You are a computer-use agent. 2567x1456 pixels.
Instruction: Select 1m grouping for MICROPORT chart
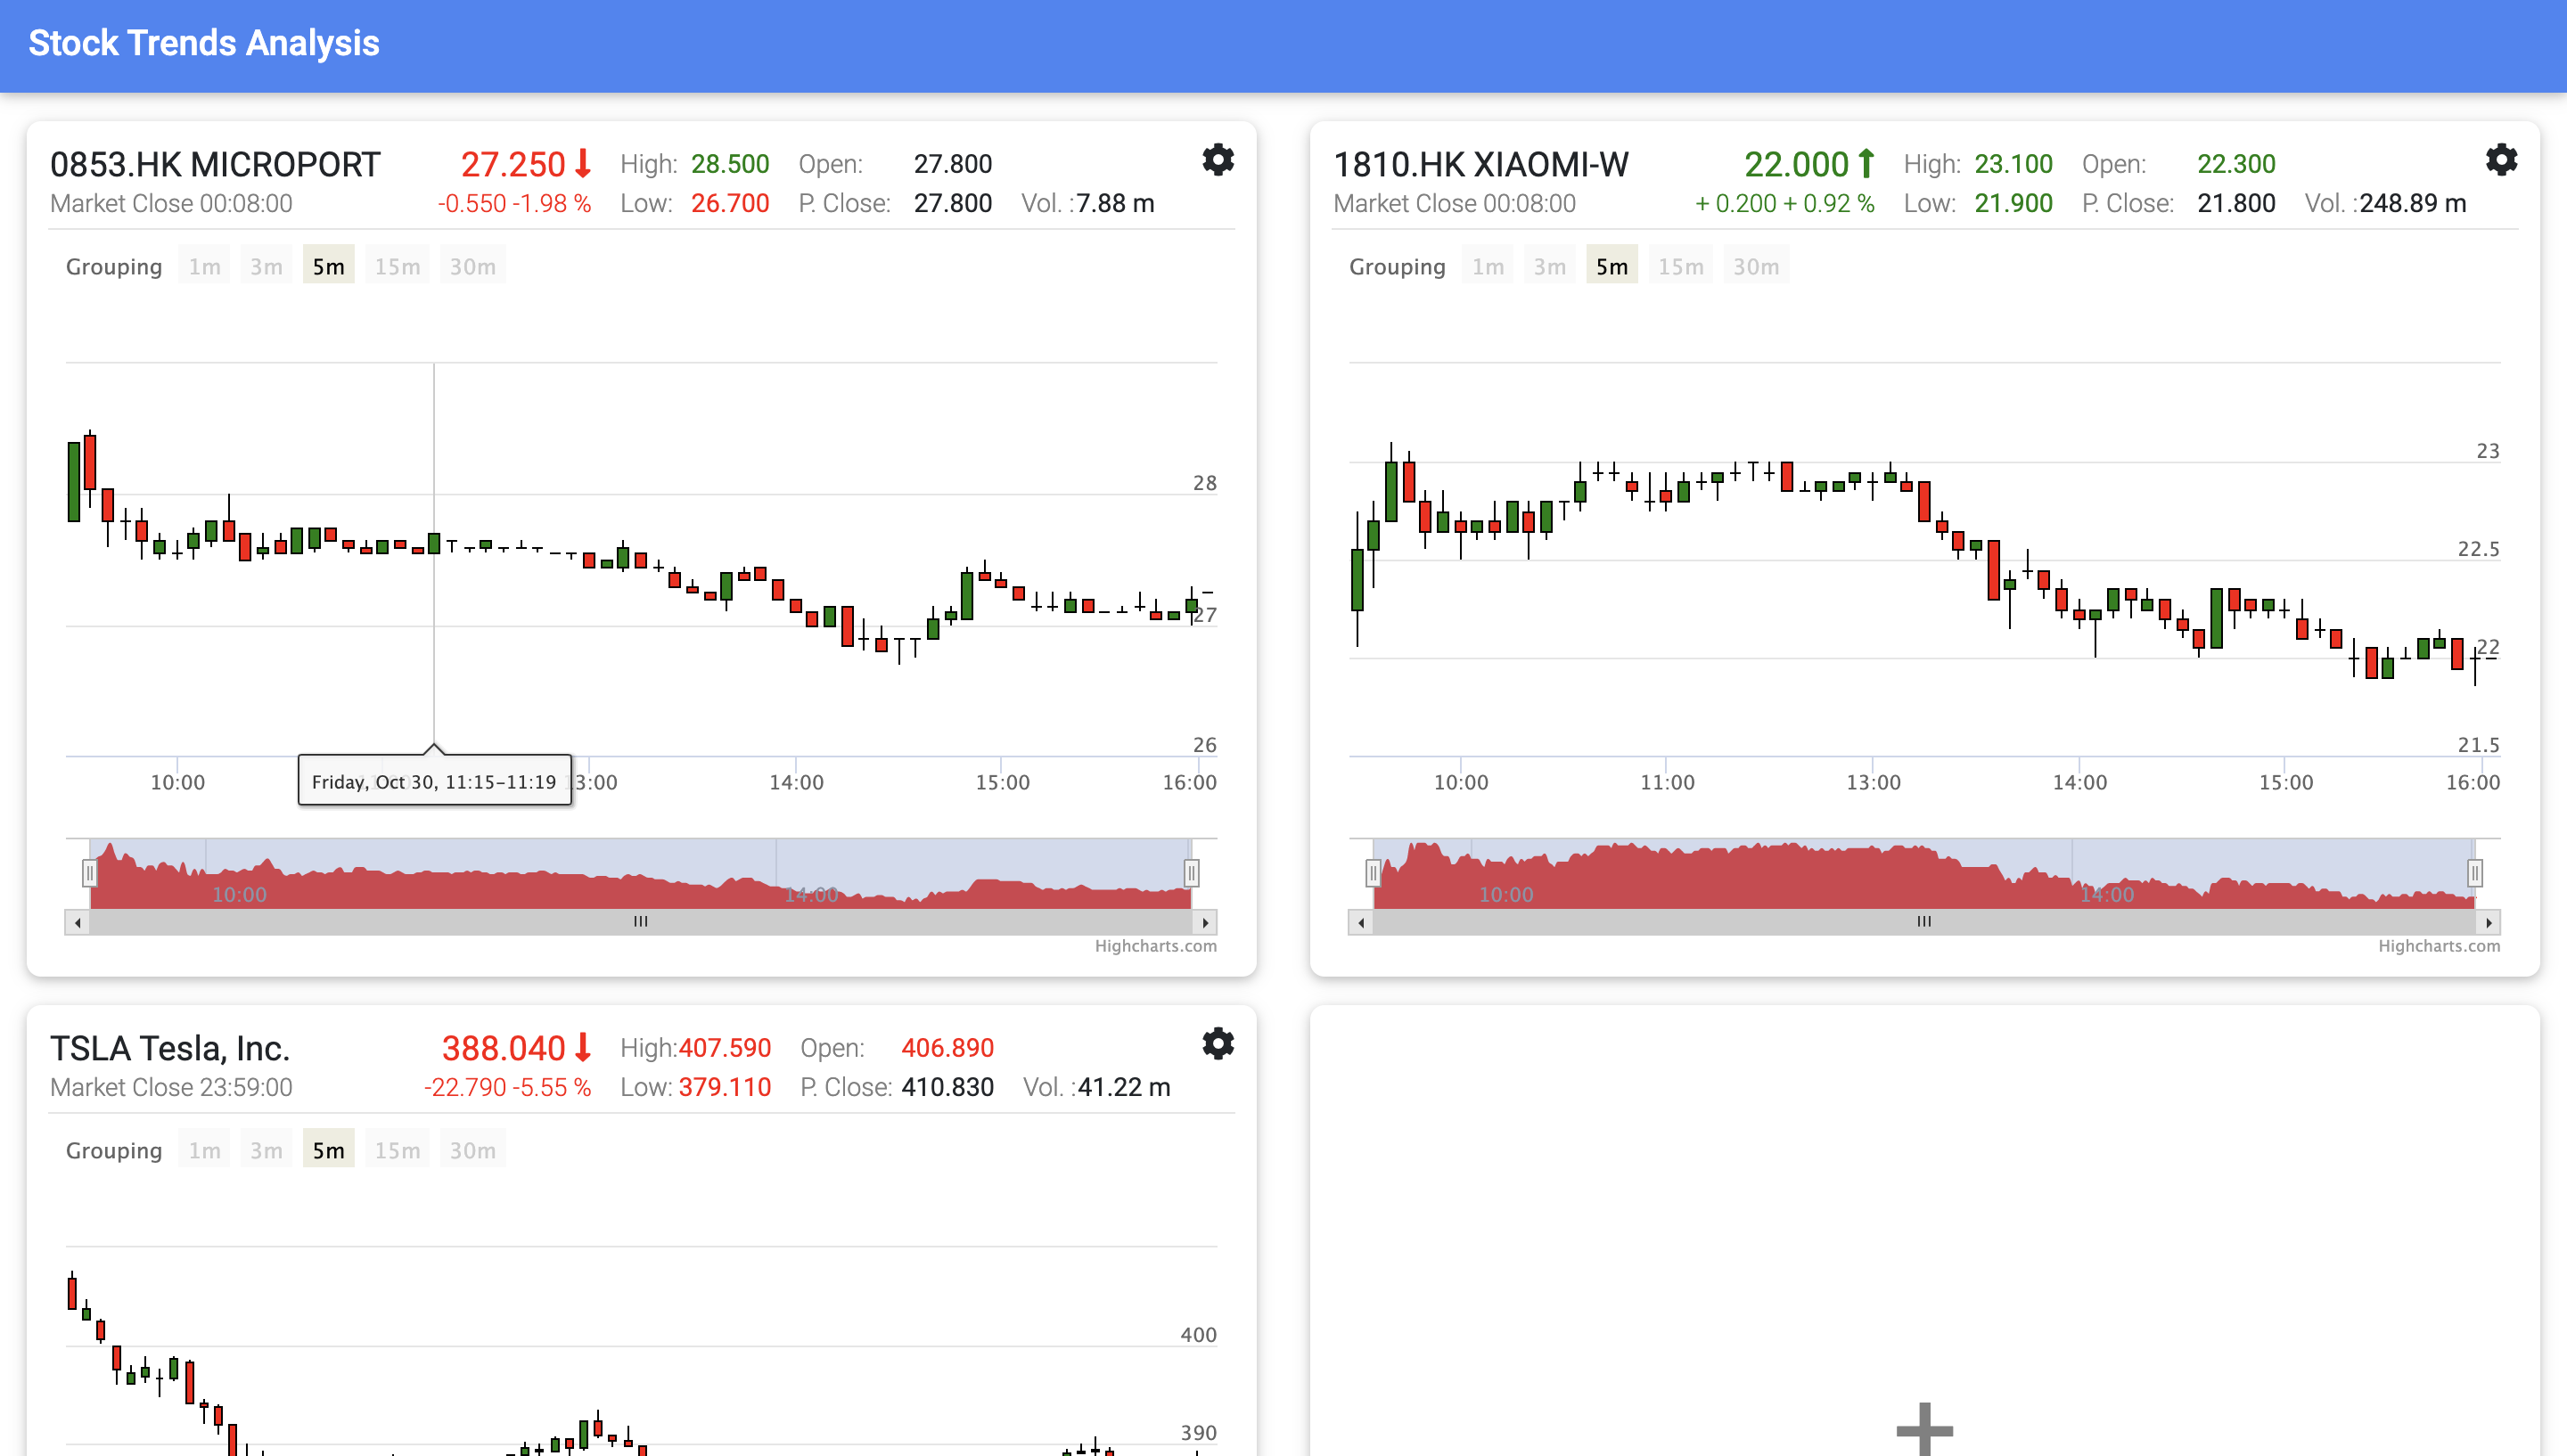tap(204, 266)
